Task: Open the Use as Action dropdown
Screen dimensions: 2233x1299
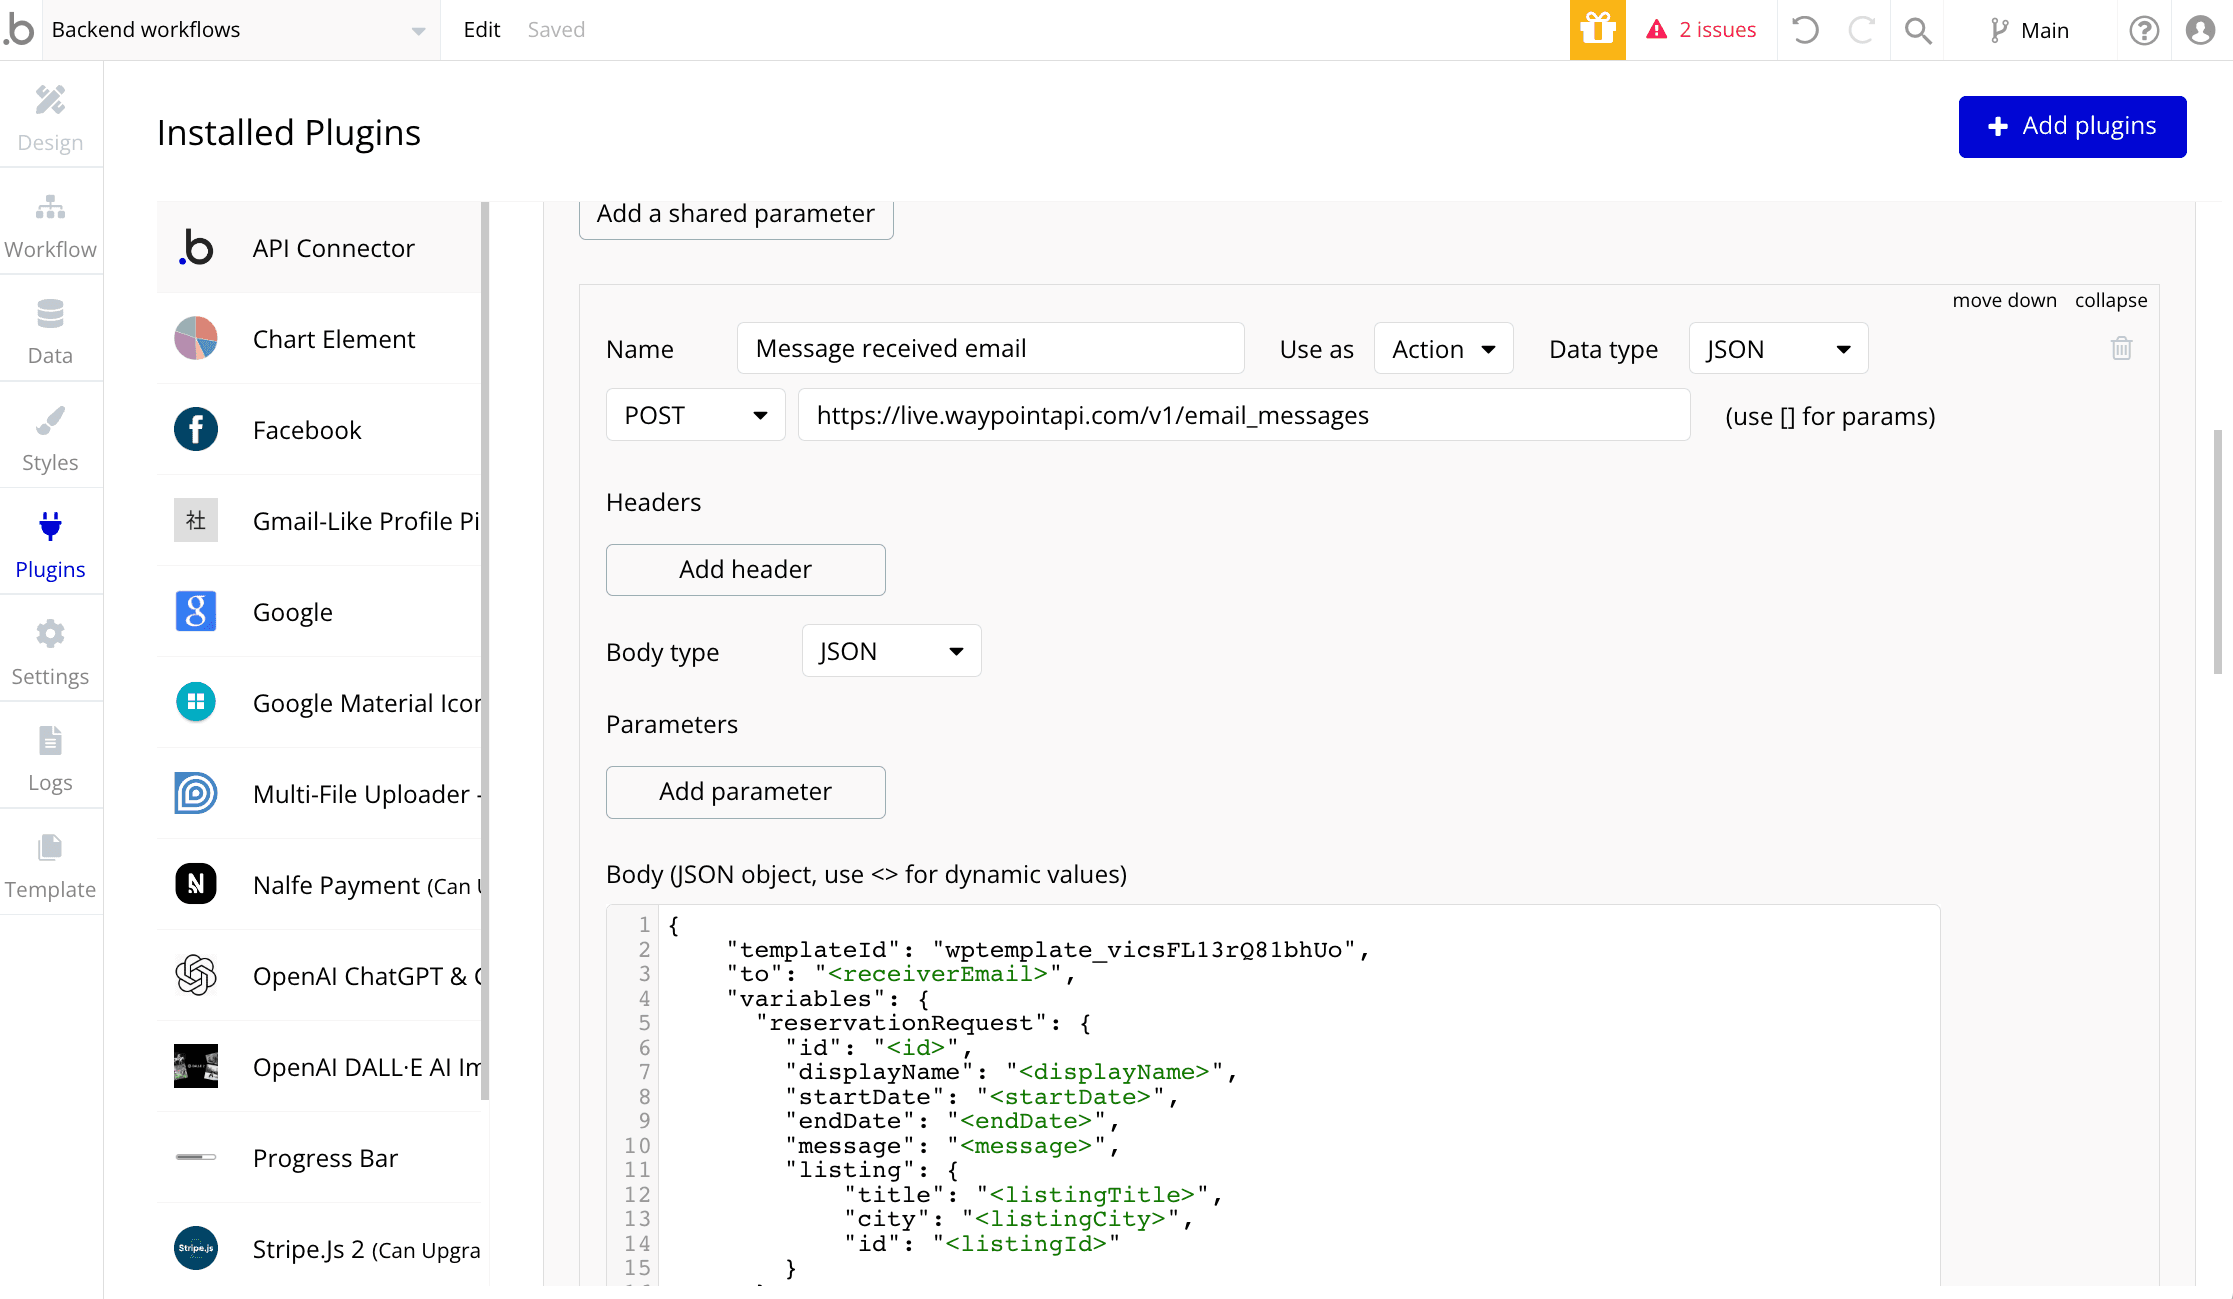Action: pyautogui.click(x=1443, y=349)
